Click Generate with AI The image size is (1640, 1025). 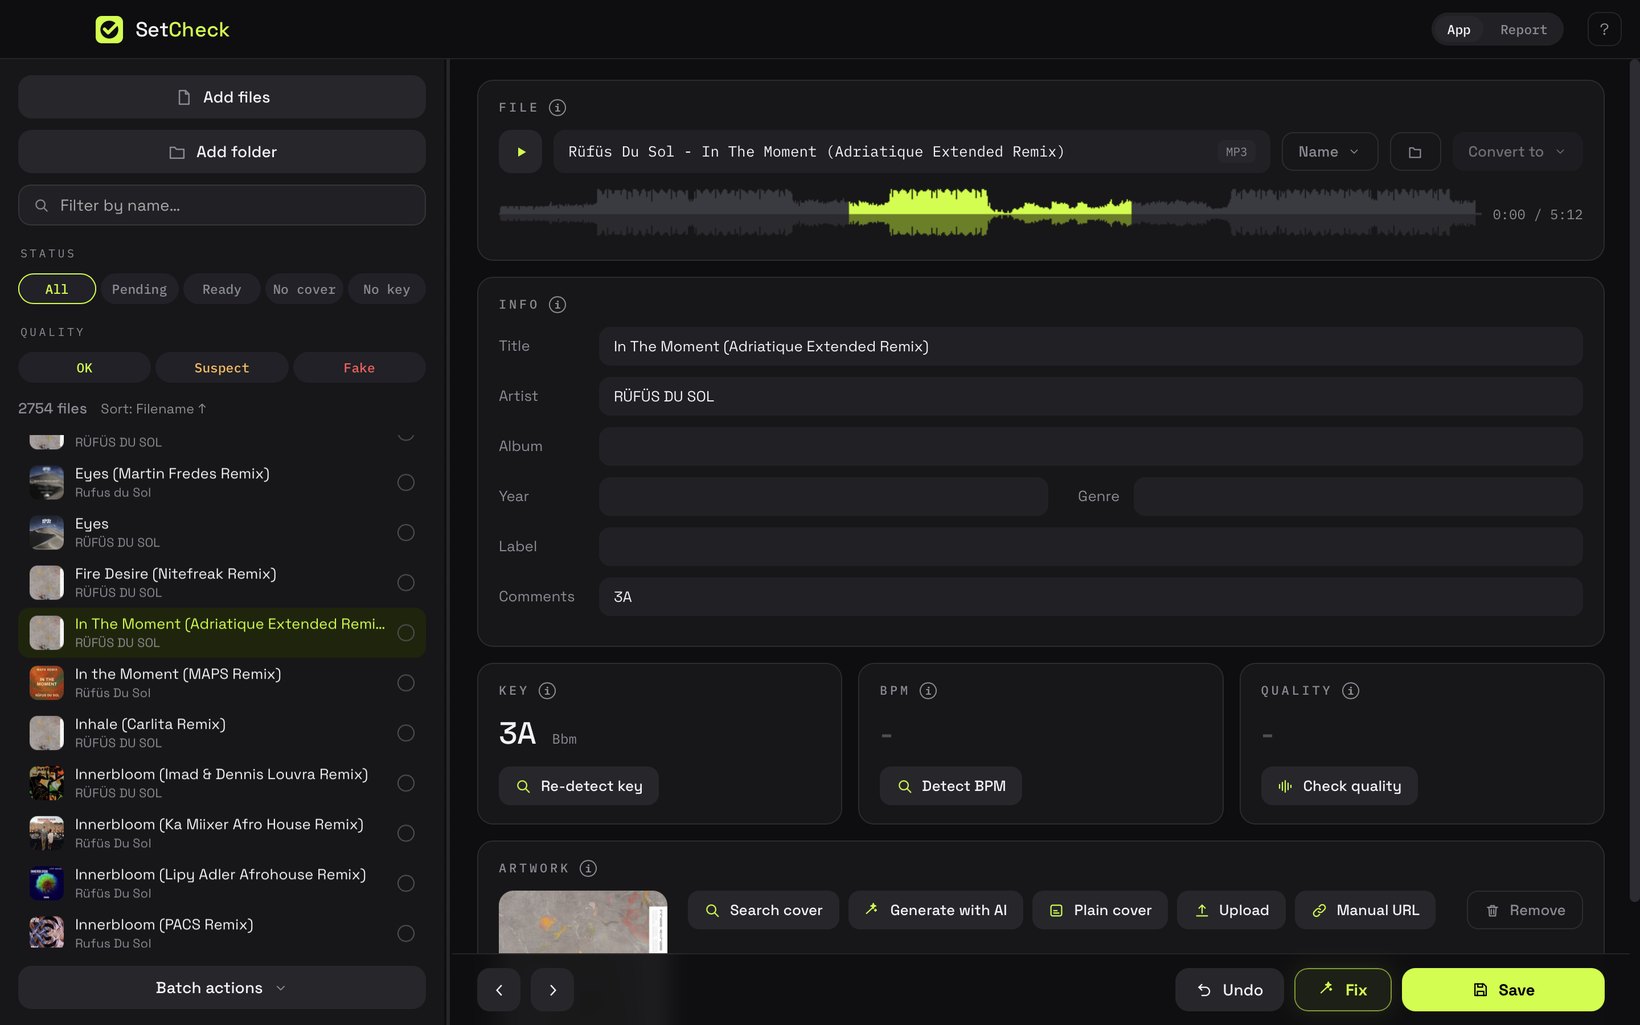tap(936, 910)
